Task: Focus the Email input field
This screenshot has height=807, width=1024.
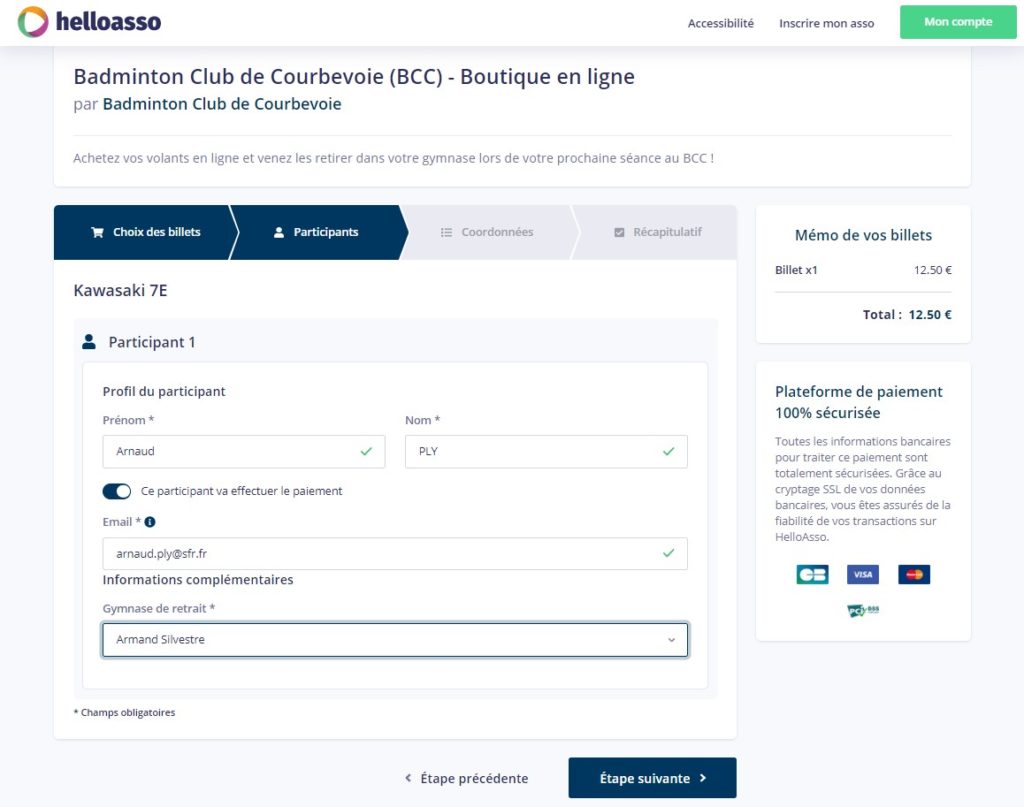Action: (x=395, y=554)
